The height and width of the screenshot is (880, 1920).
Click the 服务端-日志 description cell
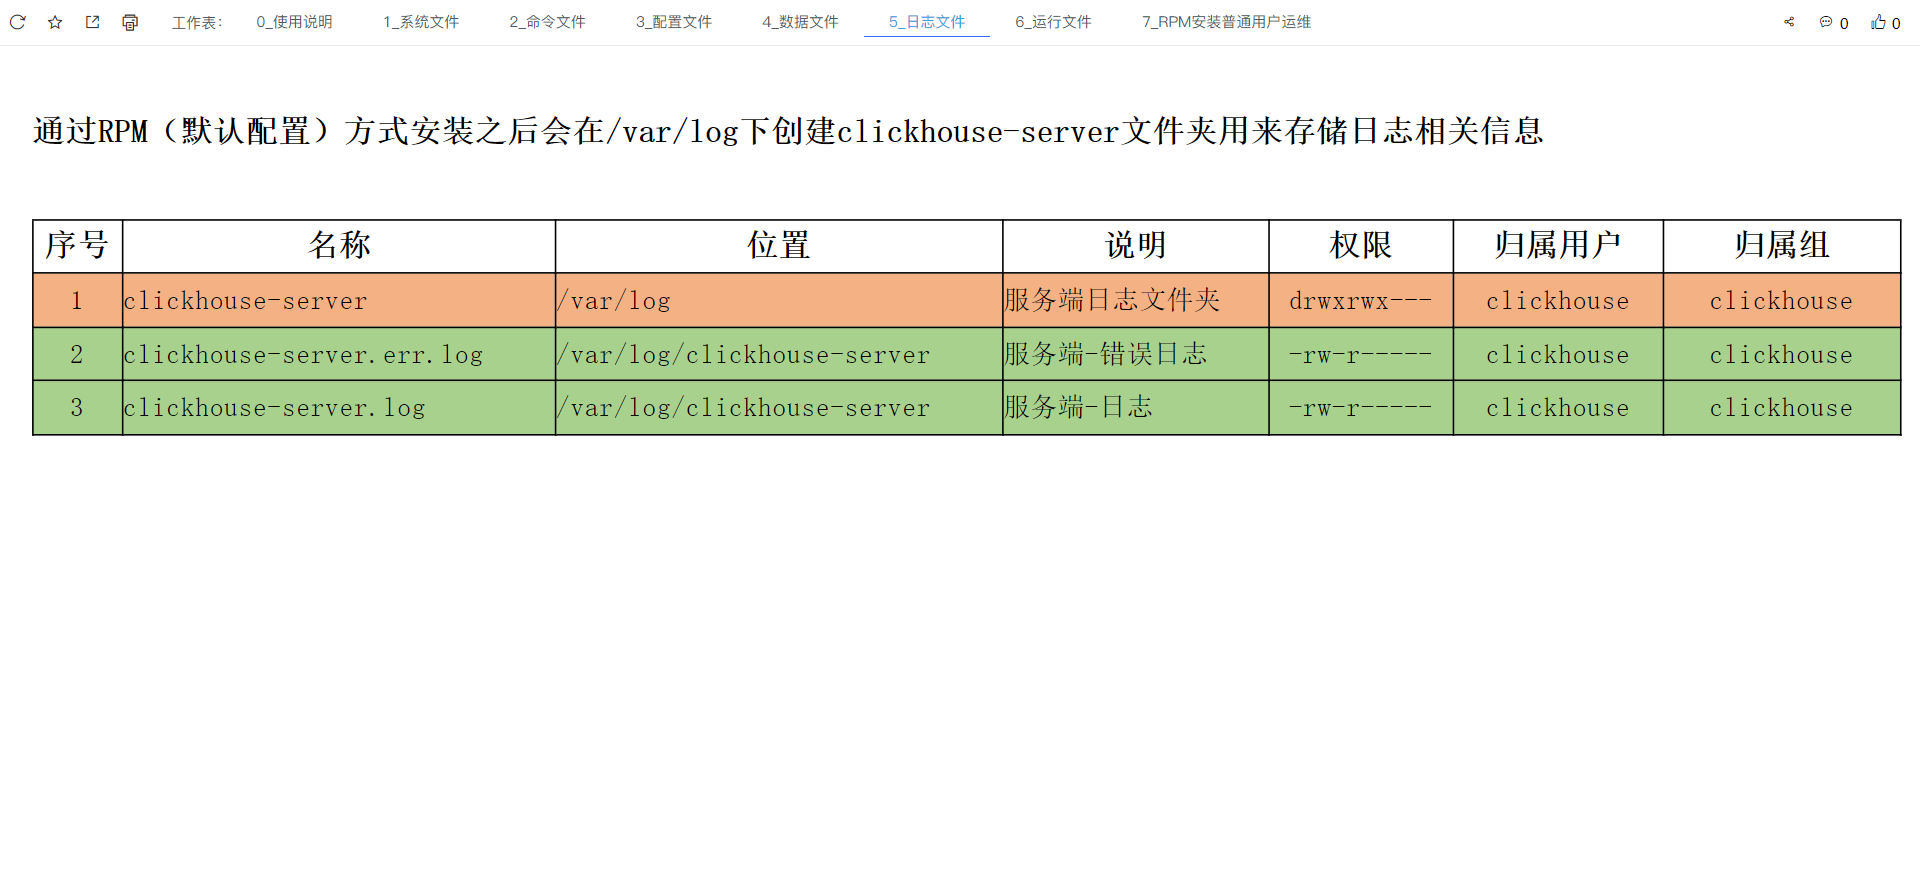[1136, 407]
